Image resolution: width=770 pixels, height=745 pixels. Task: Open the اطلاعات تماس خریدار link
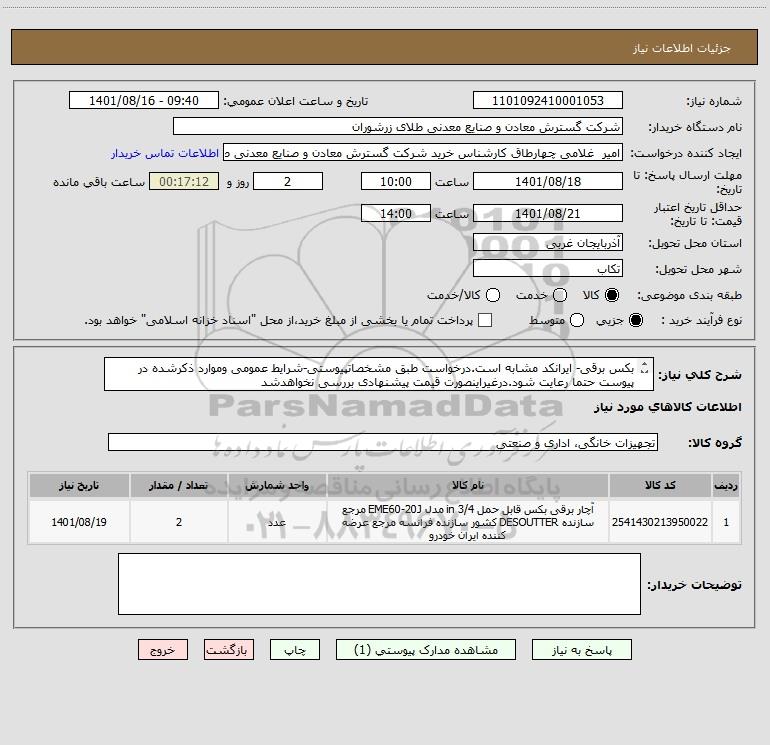tap(165, 153)
